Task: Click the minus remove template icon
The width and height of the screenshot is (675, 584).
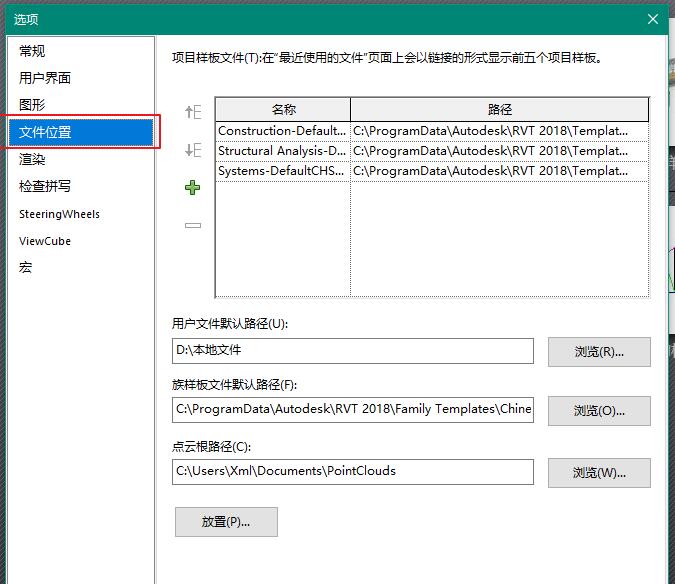Action: click(x=193, y=225)
